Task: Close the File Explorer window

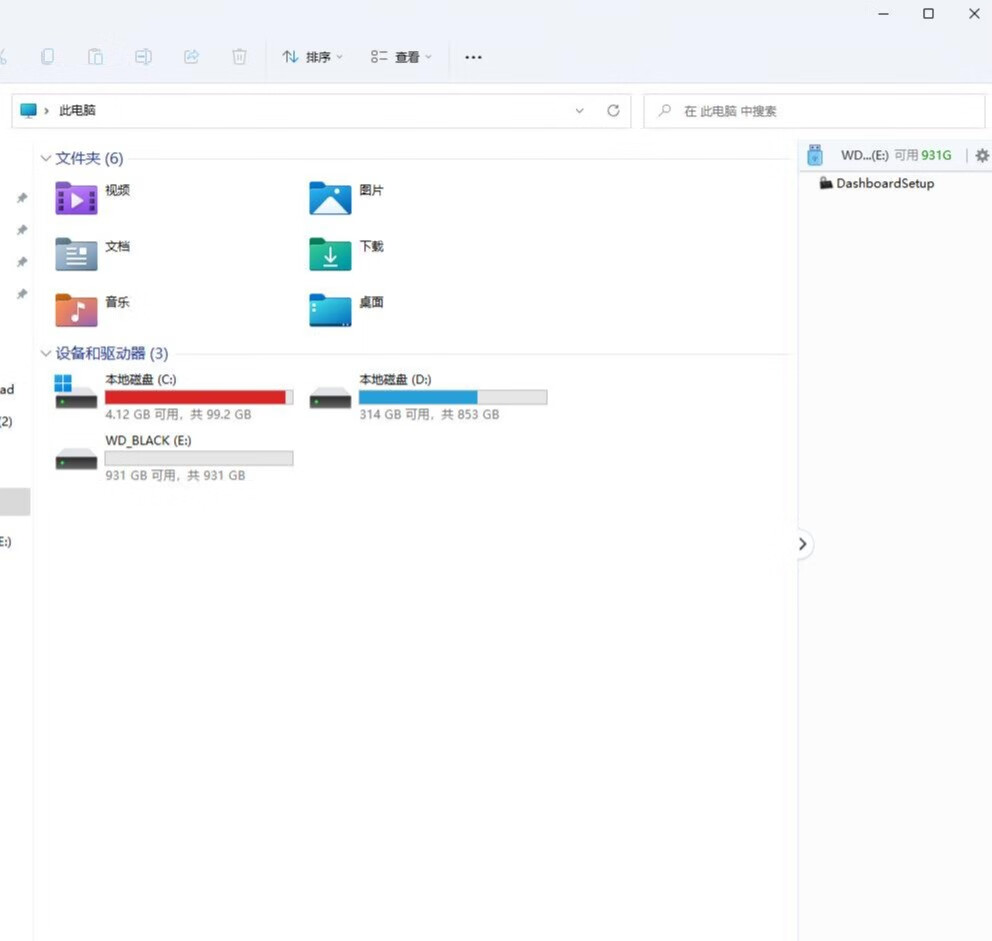Action: [x=974, y=13]
